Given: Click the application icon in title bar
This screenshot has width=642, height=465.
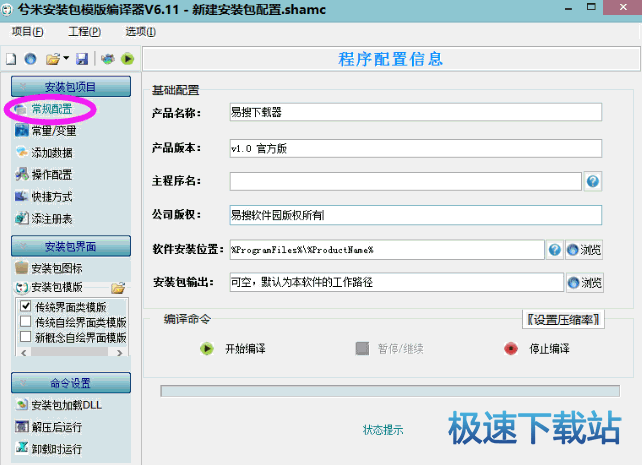Looking at the screenshot, I should [x=7, y=9].
